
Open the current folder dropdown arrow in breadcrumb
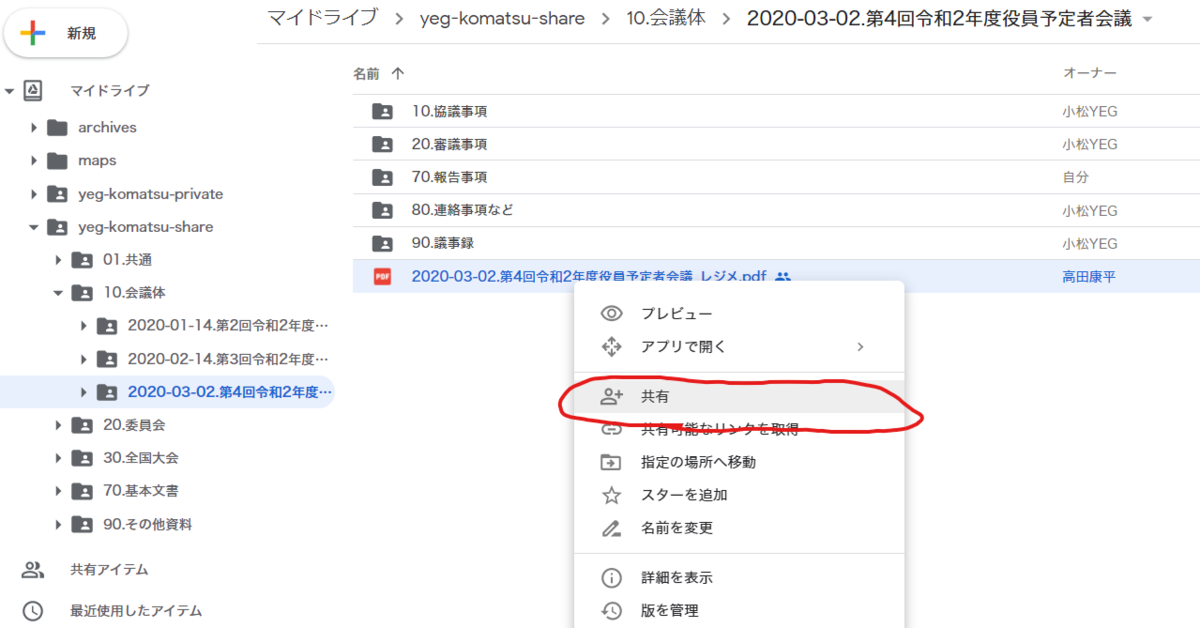(1147, 20)
